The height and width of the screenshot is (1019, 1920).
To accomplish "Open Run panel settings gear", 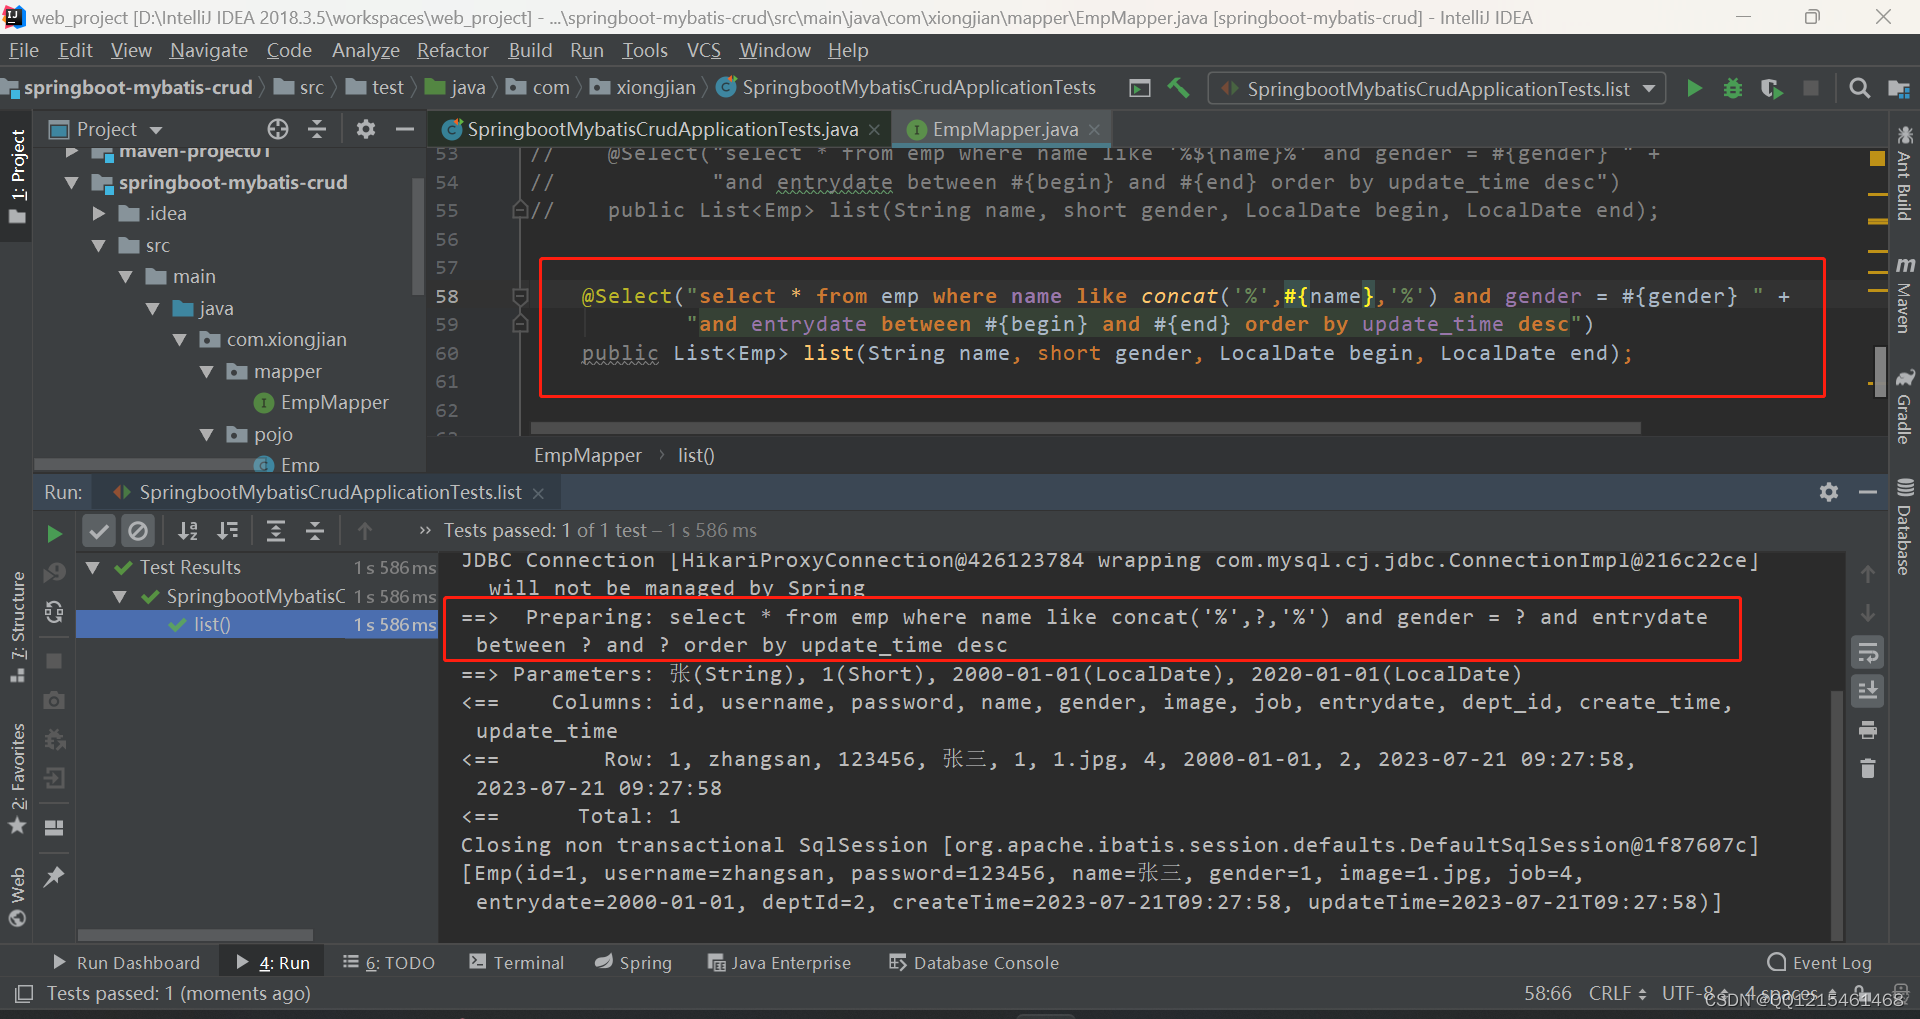I will click(1829, 492).
